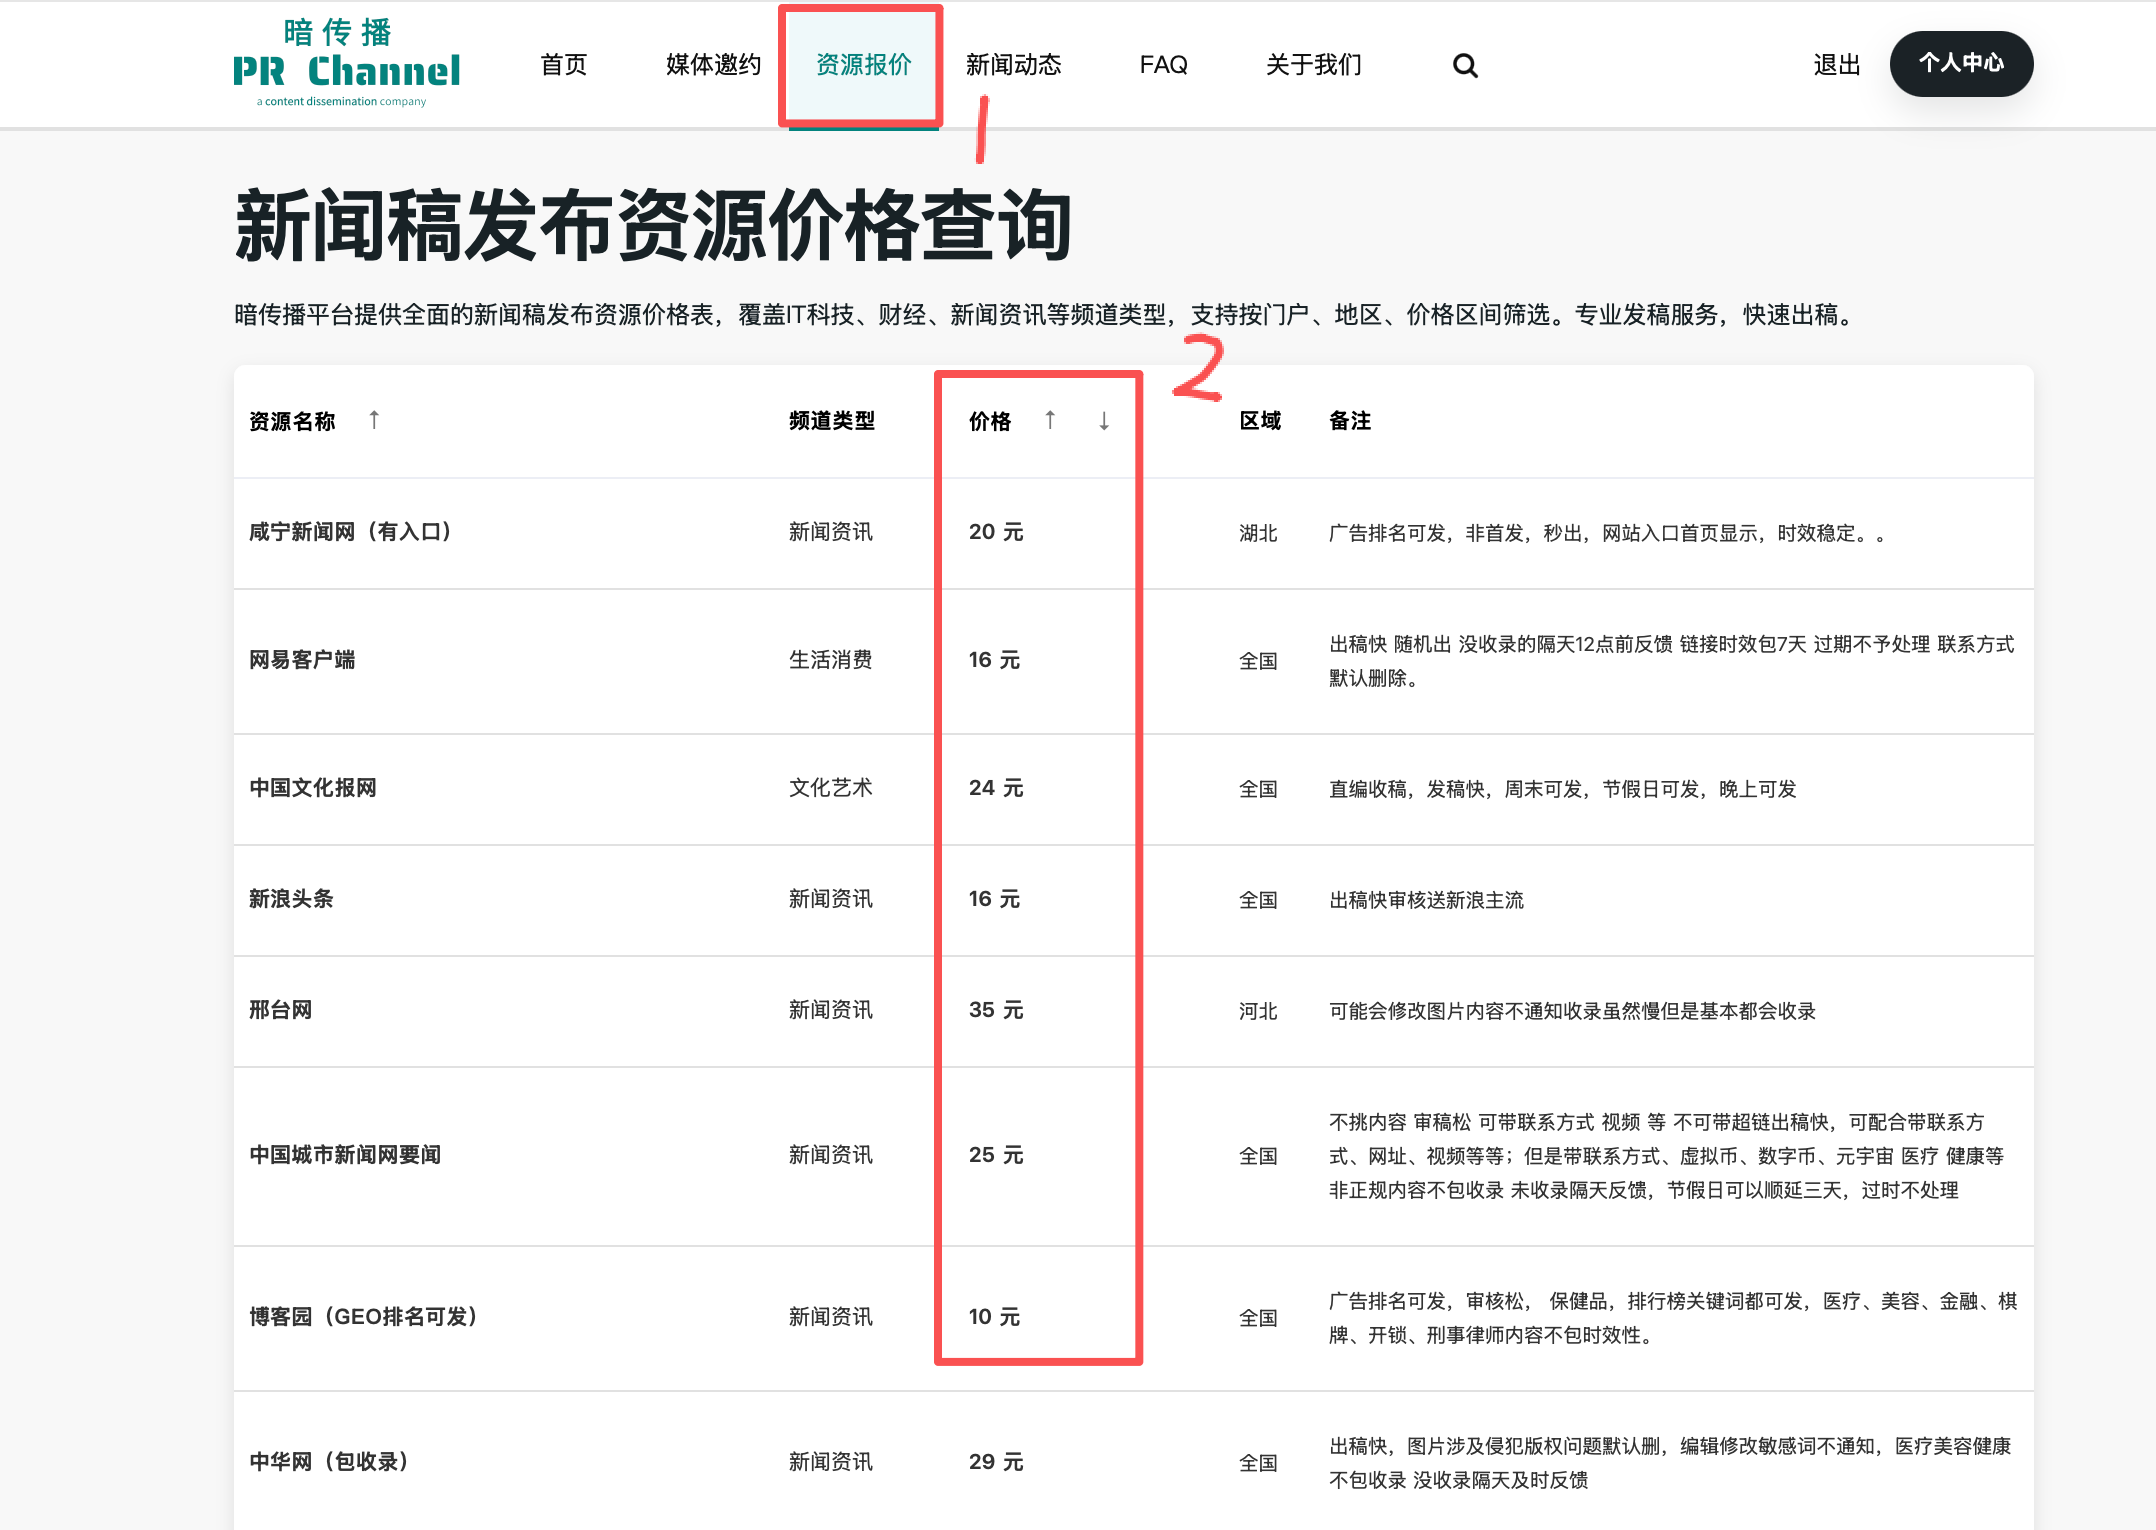
Task: Click page title 新闻稿发布资源价格查询
Action: click(653, 226)
